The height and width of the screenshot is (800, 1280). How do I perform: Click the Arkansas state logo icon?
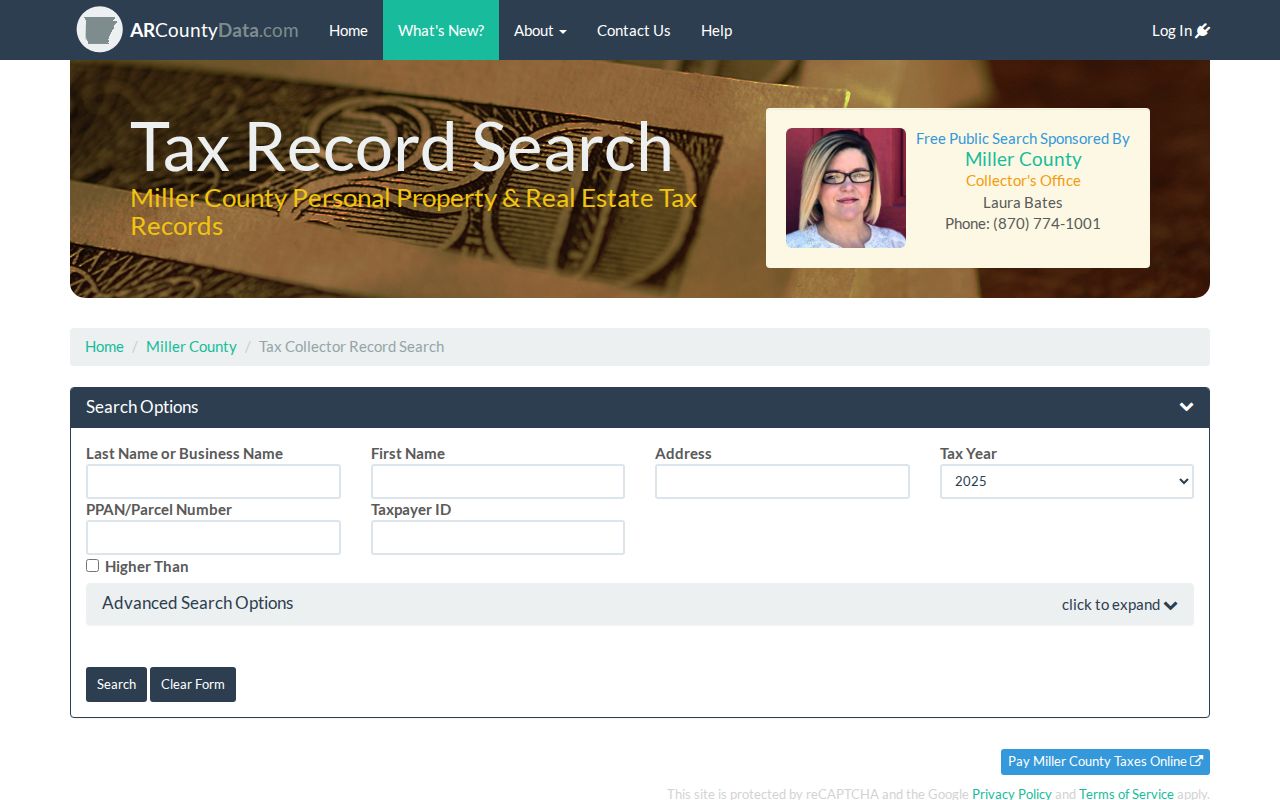click(99, 30)
